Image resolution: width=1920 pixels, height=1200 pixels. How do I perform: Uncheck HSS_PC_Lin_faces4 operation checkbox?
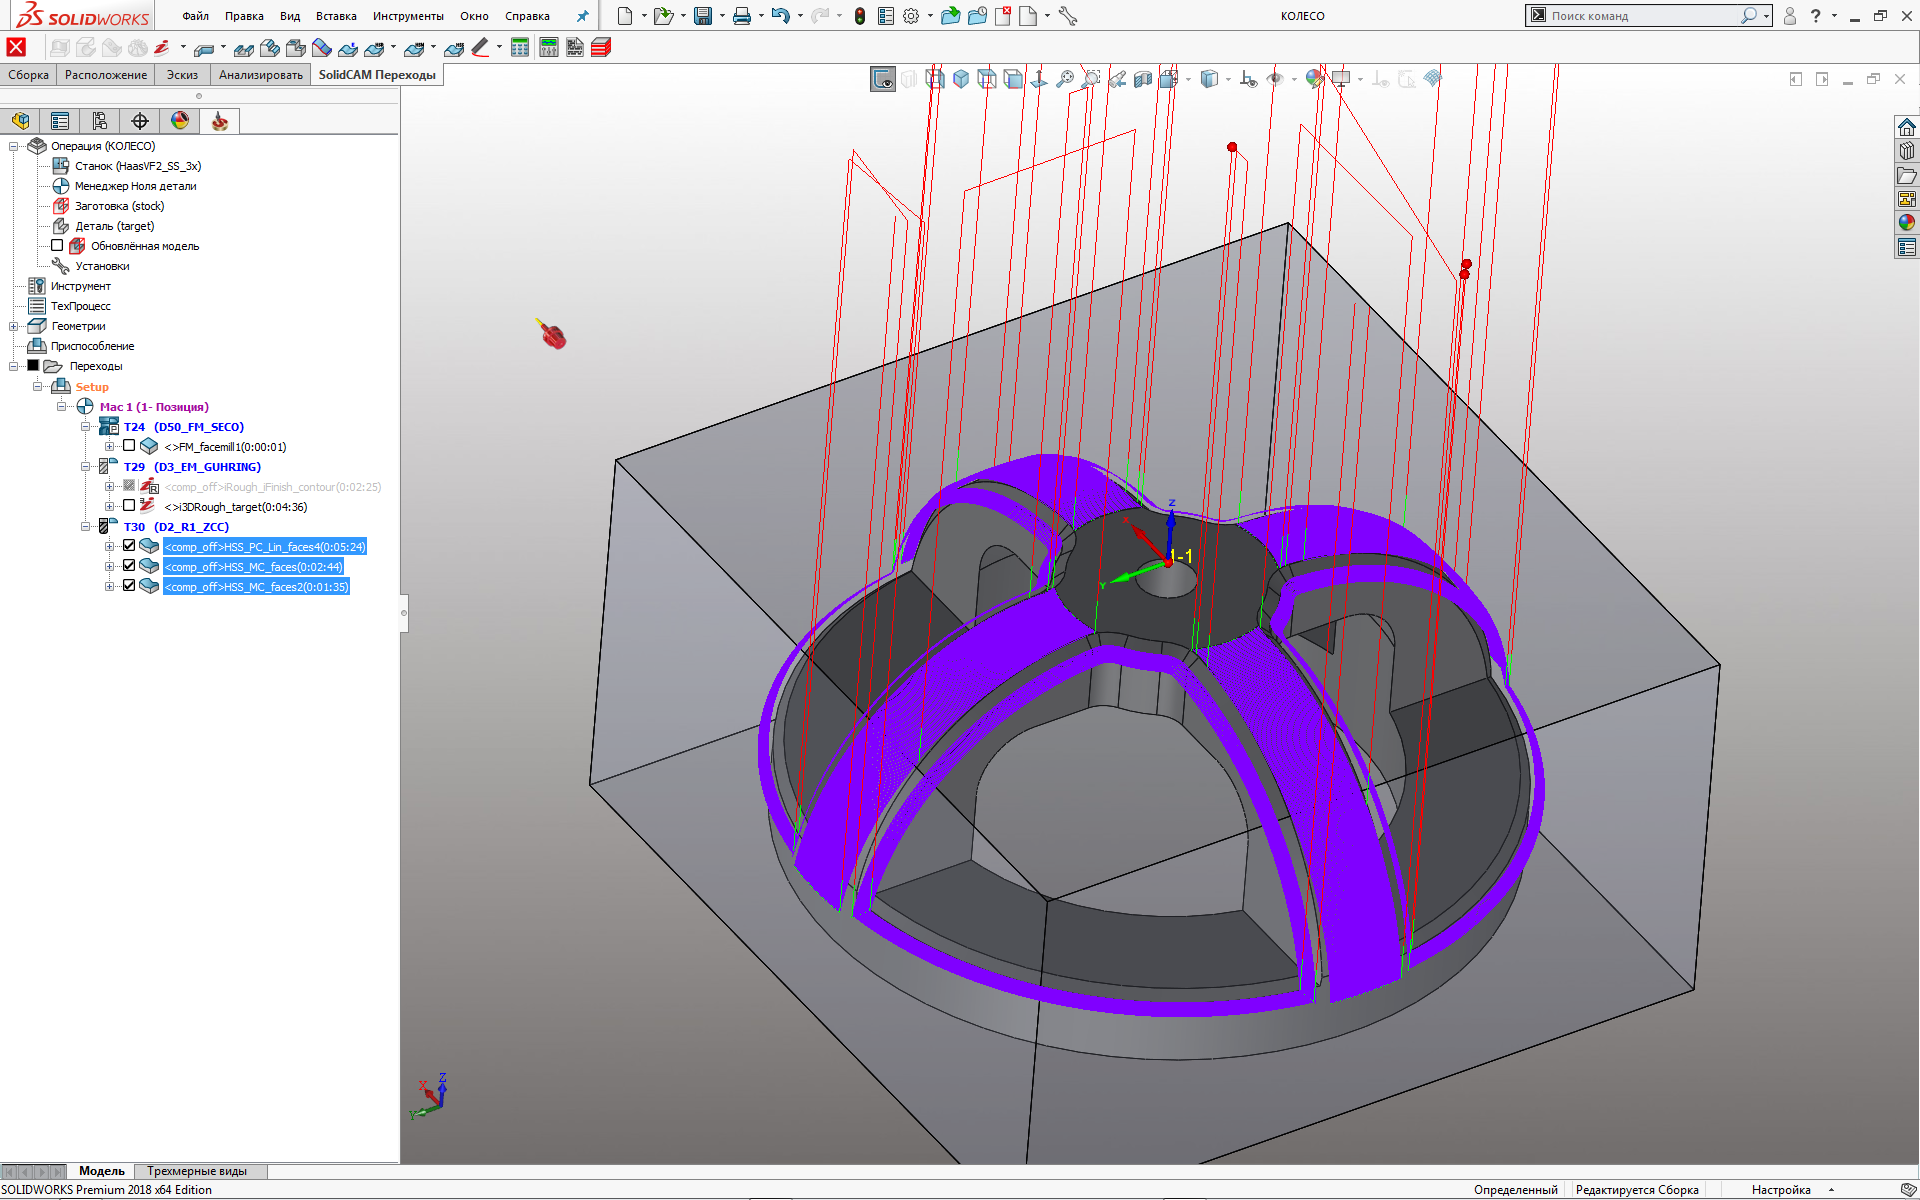pos(129,546)
